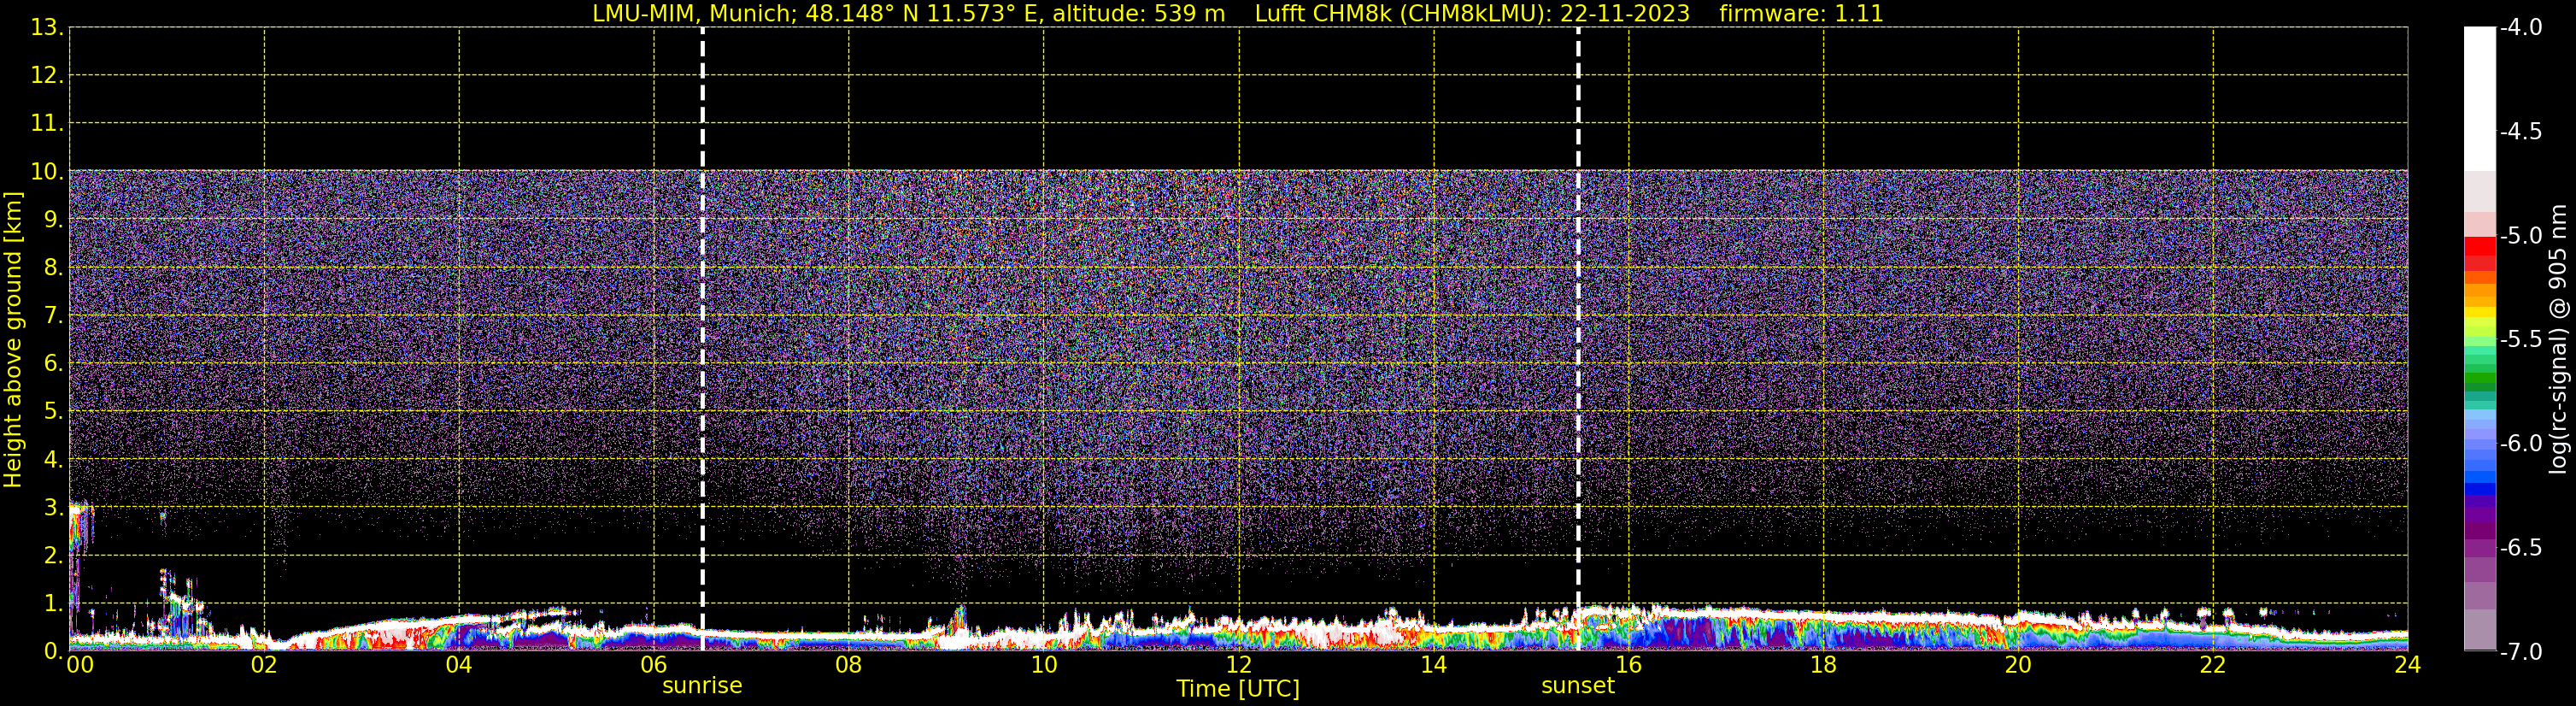
Task: Click the 'sunrise' label below the axis
Action: click(702, 686)
